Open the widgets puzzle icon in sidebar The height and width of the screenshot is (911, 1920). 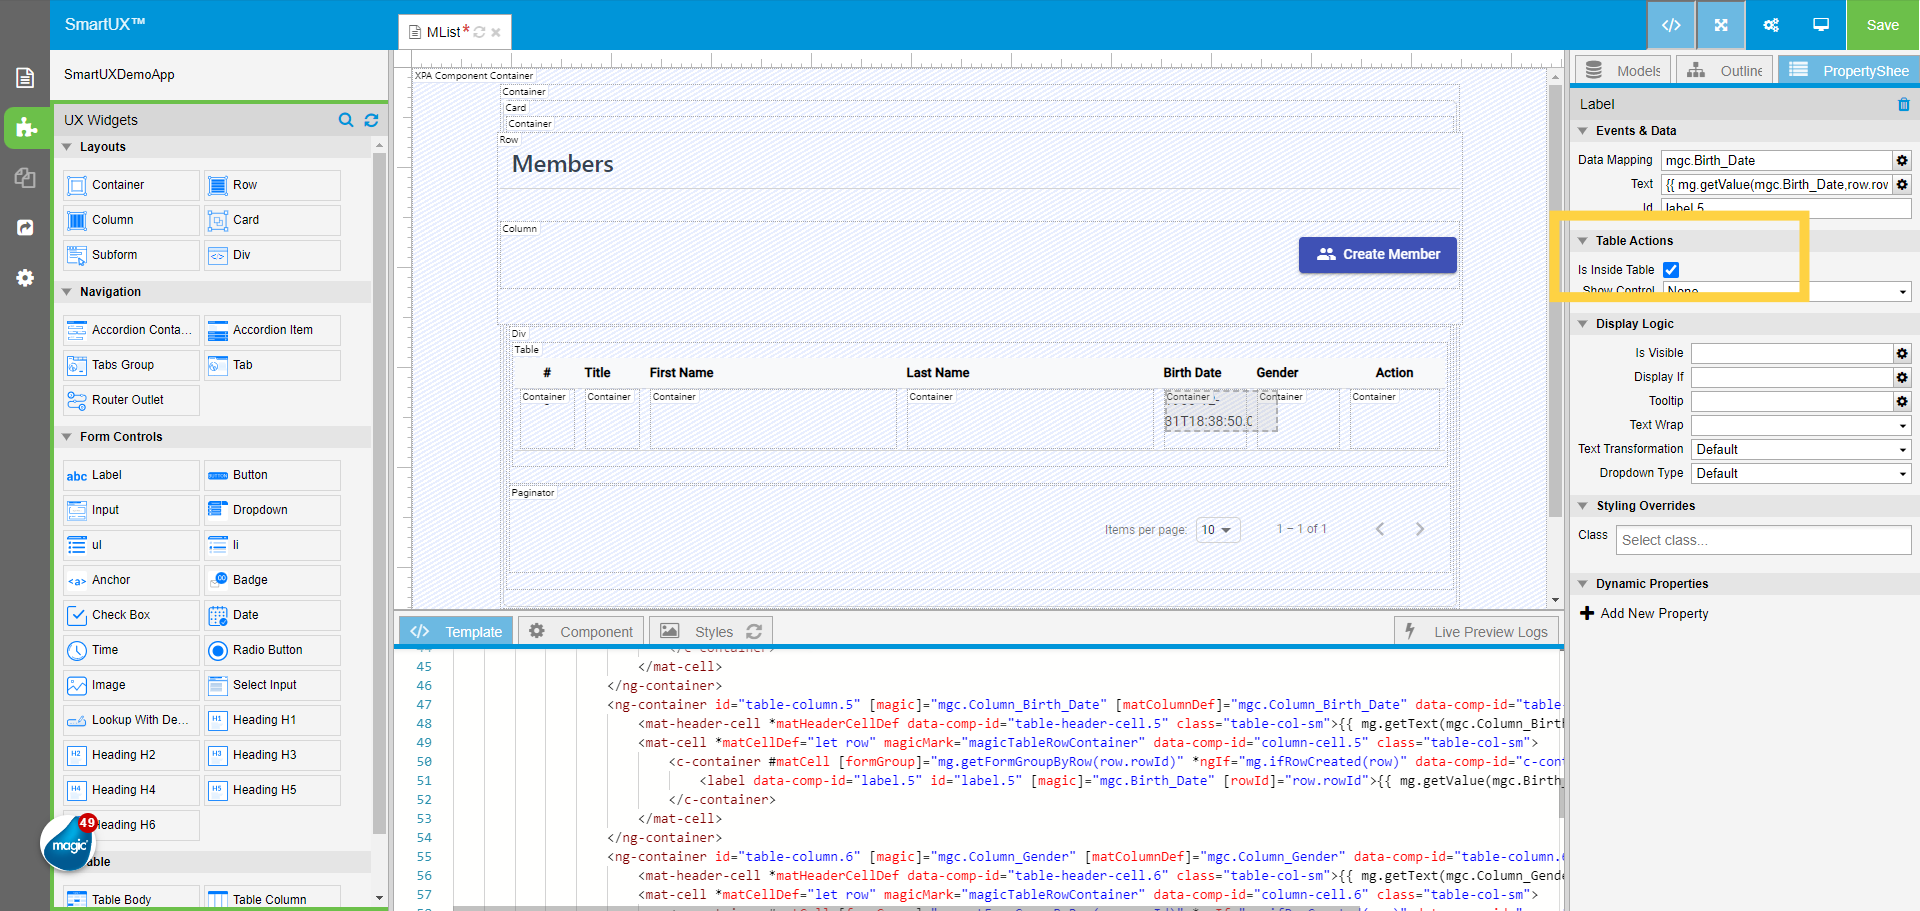coord(26,128)
